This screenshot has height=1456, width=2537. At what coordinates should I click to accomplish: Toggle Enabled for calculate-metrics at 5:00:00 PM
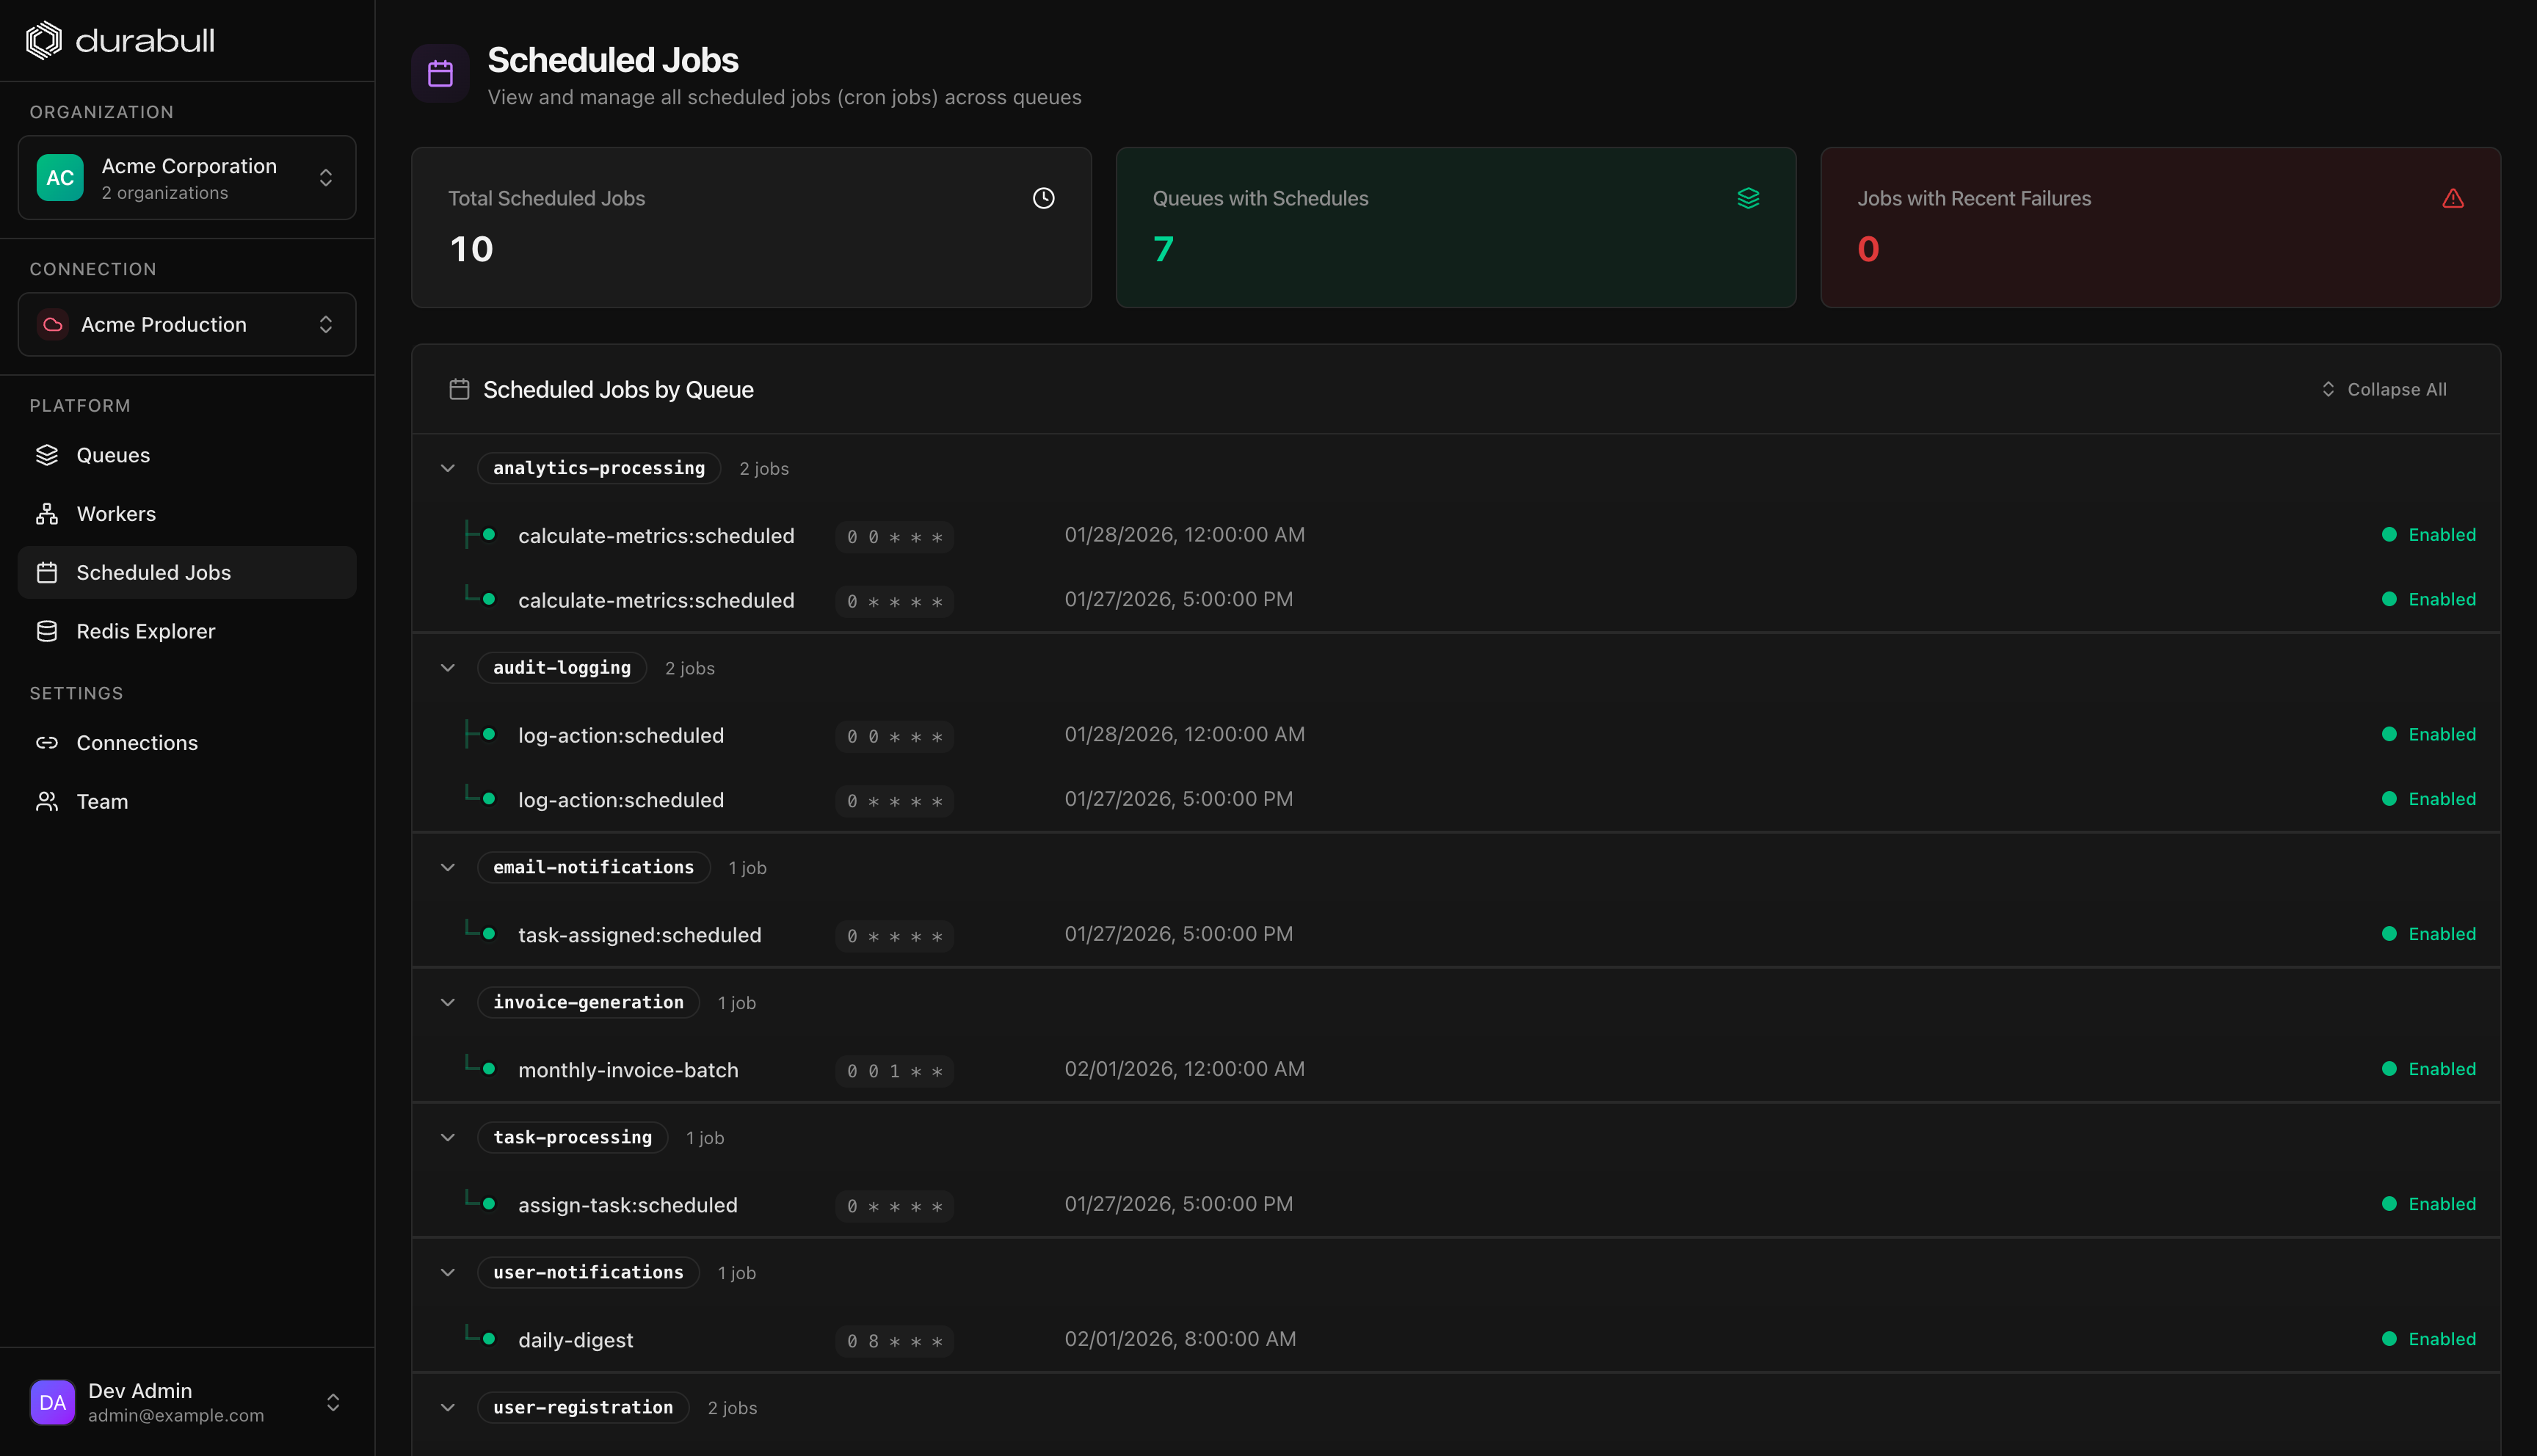coord(2429,600)
